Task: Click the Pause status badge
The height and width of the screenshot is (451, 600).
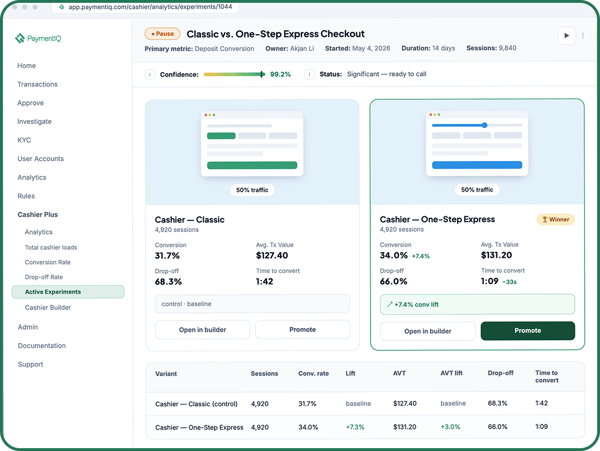Action: pyautogui.click(x=163, y=34)
